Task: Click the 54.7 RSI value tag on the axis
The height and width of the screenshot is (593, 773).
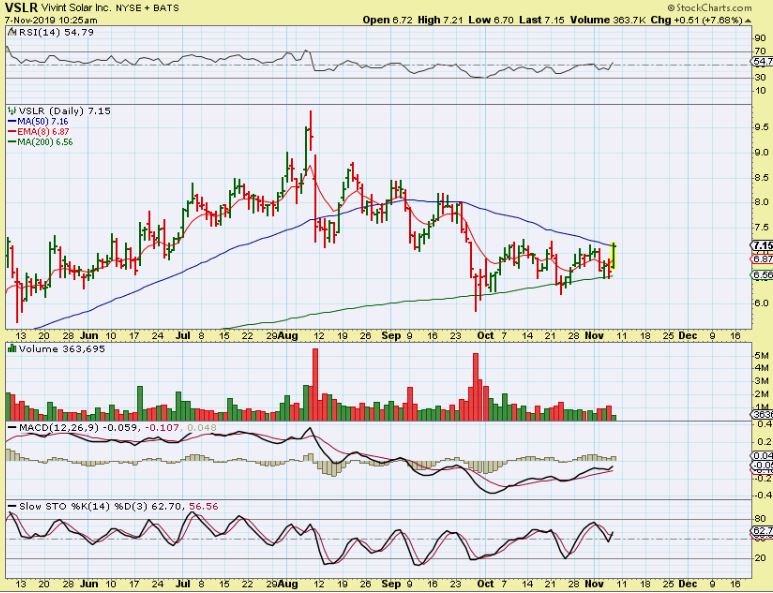Action: coord(763,62)
